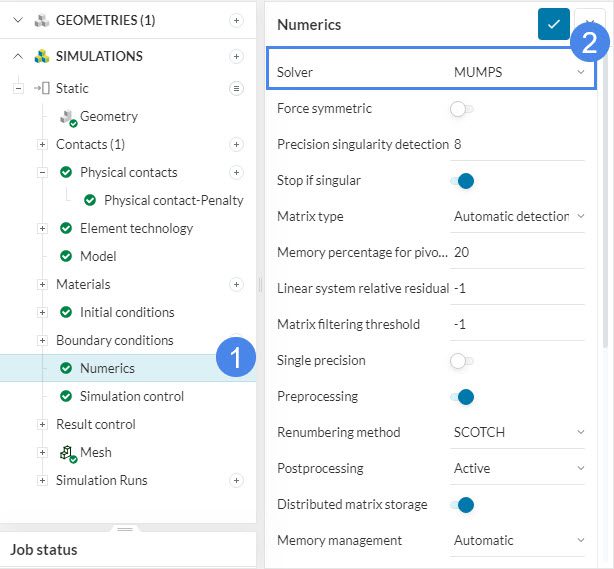
Task: Select the Mesh tree item
Action: 95,452
